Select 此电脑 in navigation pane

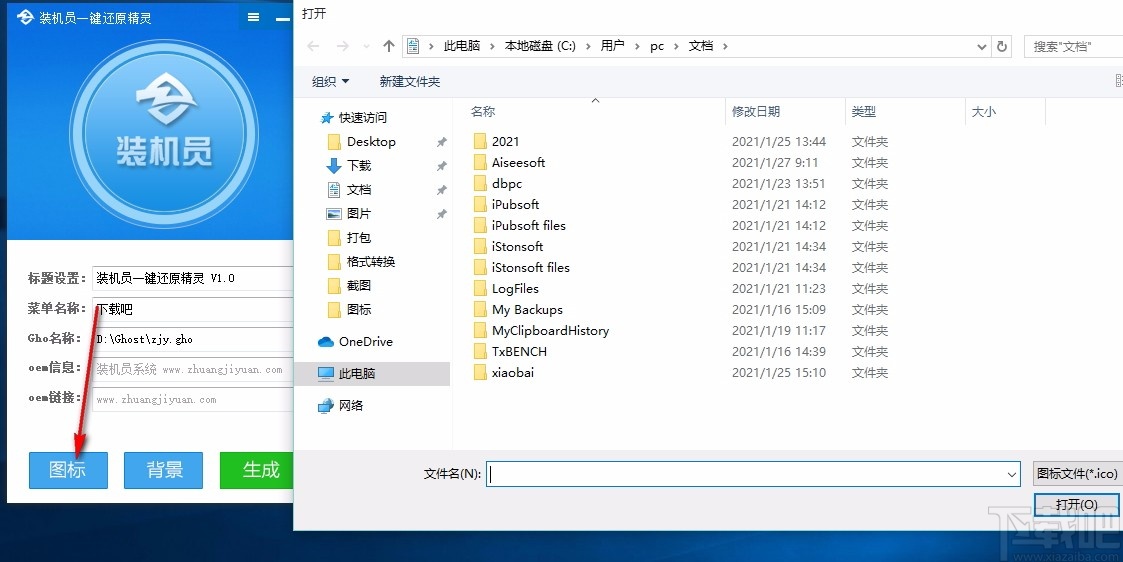click(357, 373)
